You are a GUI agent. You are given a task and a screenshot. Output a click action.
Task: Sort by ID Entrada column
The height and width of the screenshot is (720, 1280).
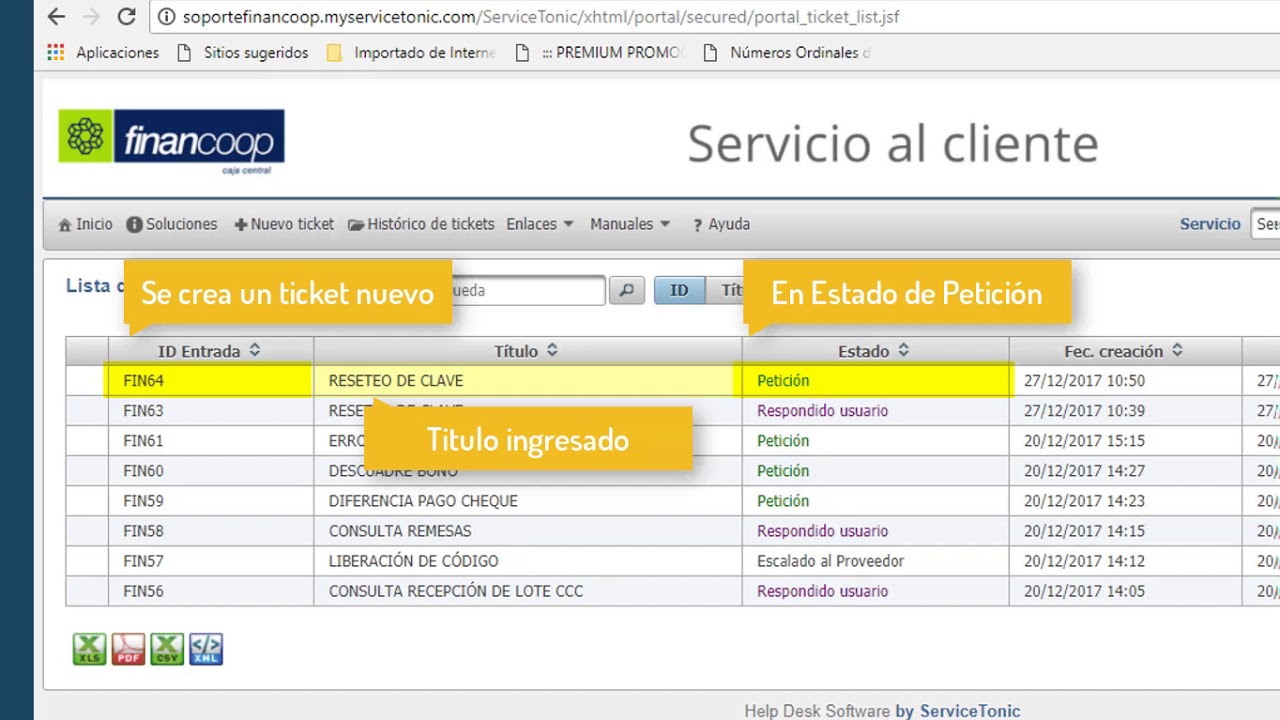210,351
